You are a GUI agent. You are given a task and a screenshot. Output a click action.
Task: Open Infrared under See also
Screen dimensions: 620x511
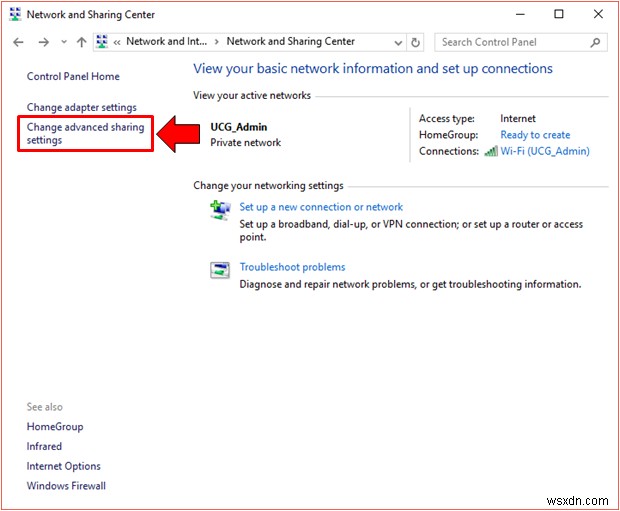44,447
